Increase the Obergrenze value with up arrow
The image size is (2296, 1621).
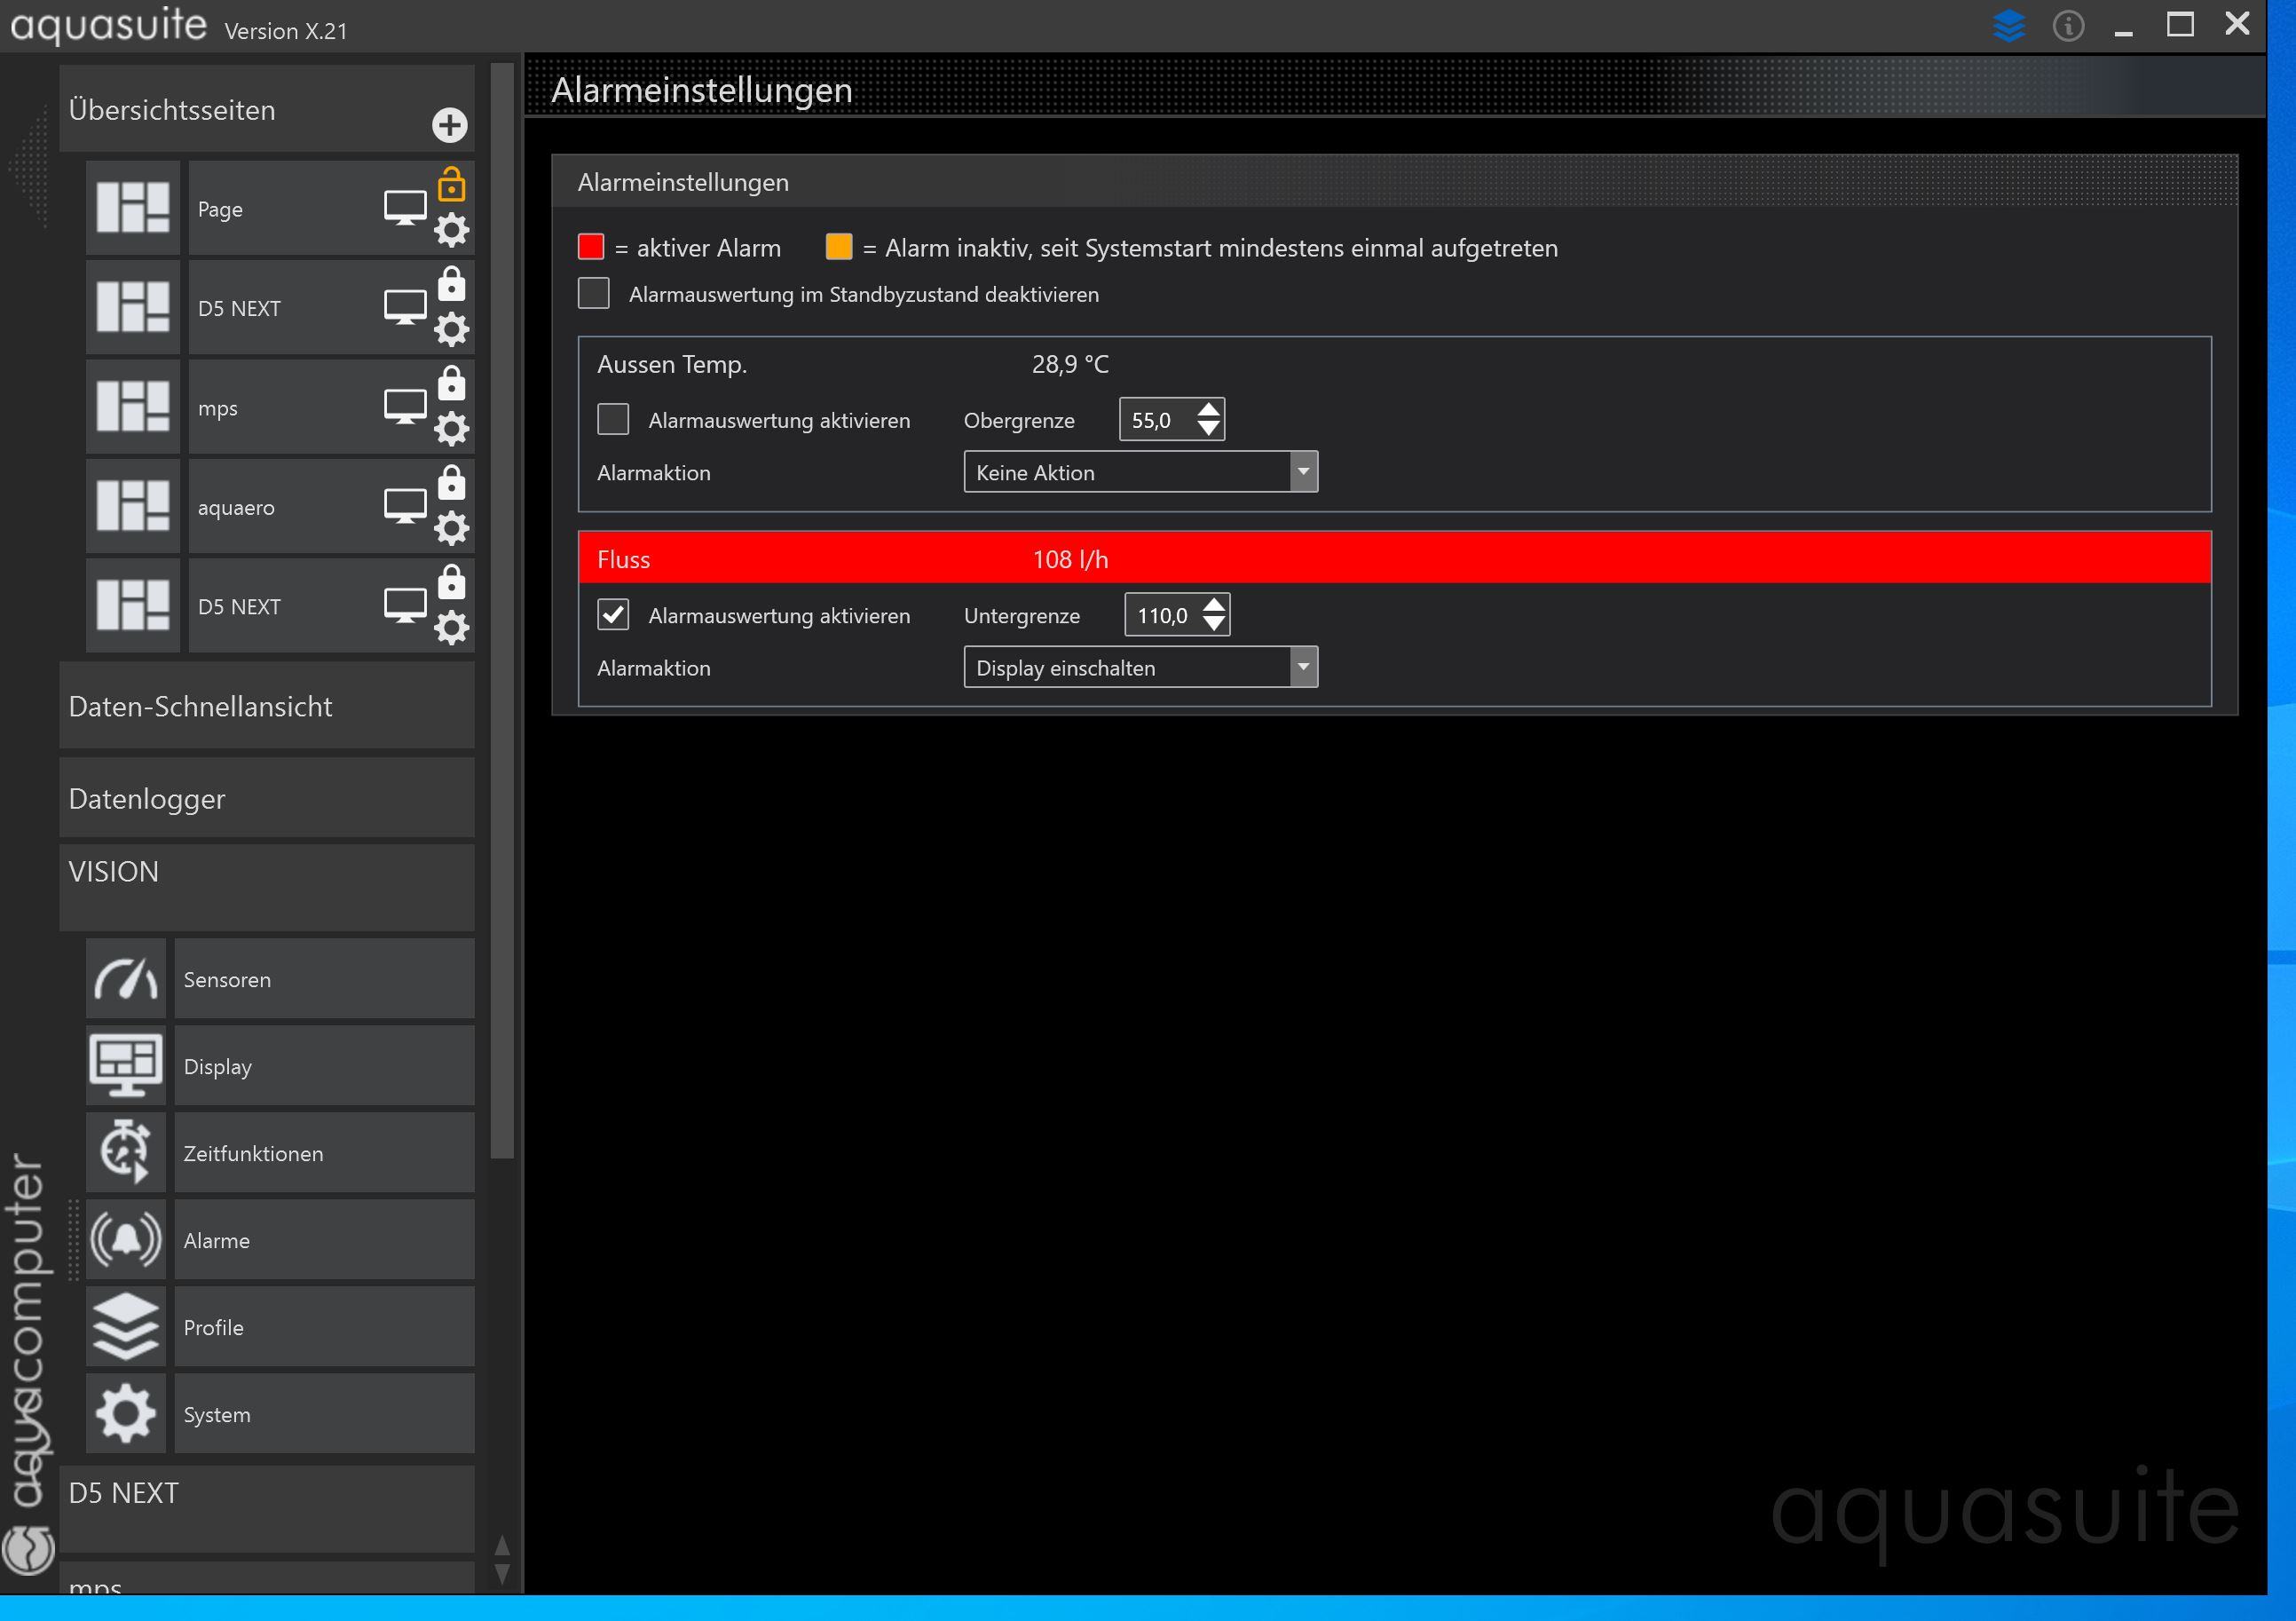1209,409
